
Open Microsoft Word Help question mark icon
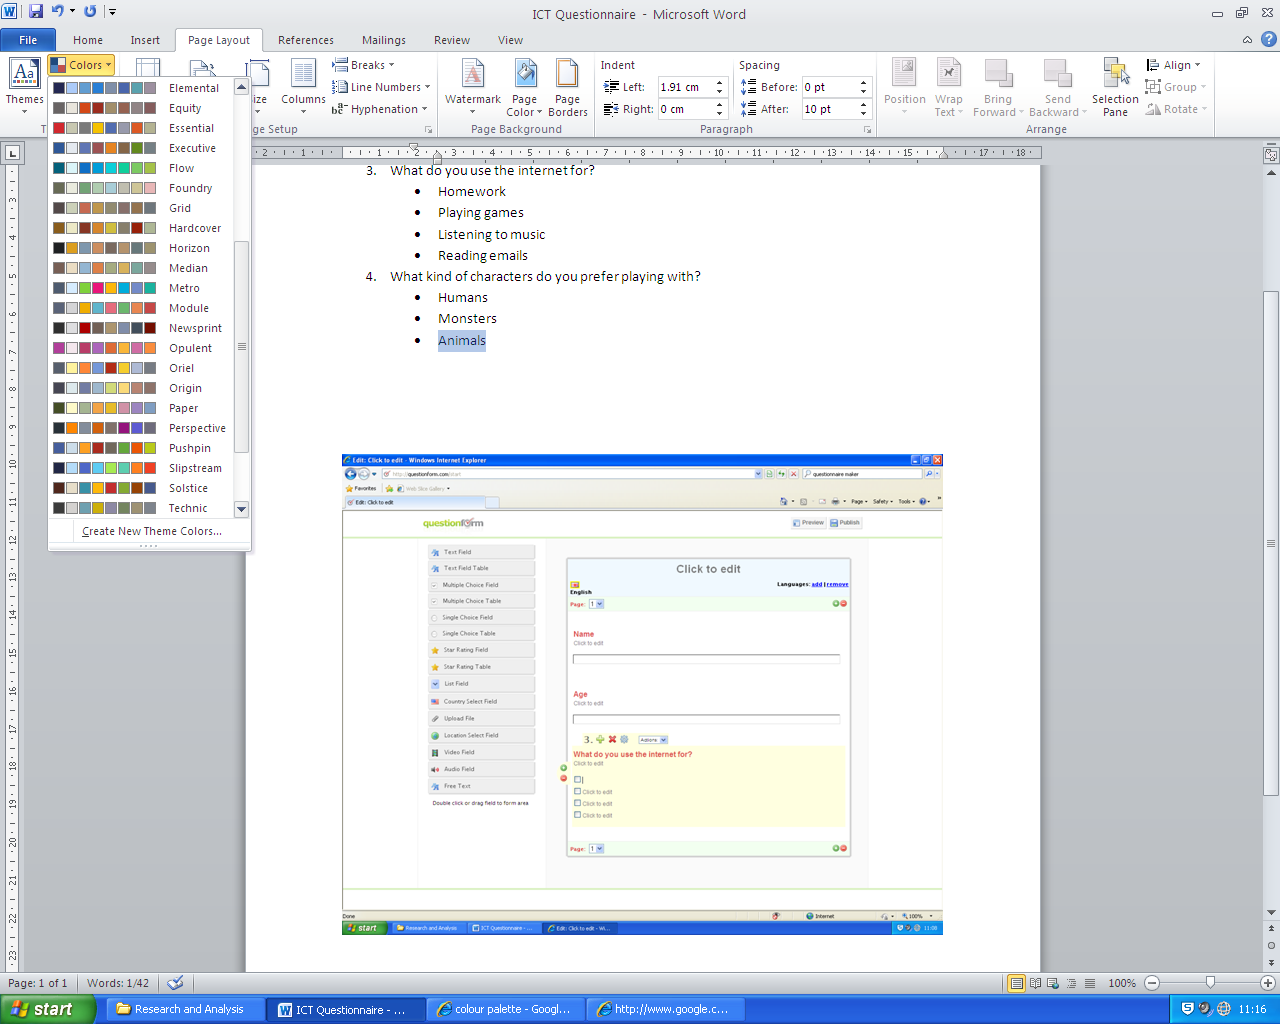tap(1268, 40)
